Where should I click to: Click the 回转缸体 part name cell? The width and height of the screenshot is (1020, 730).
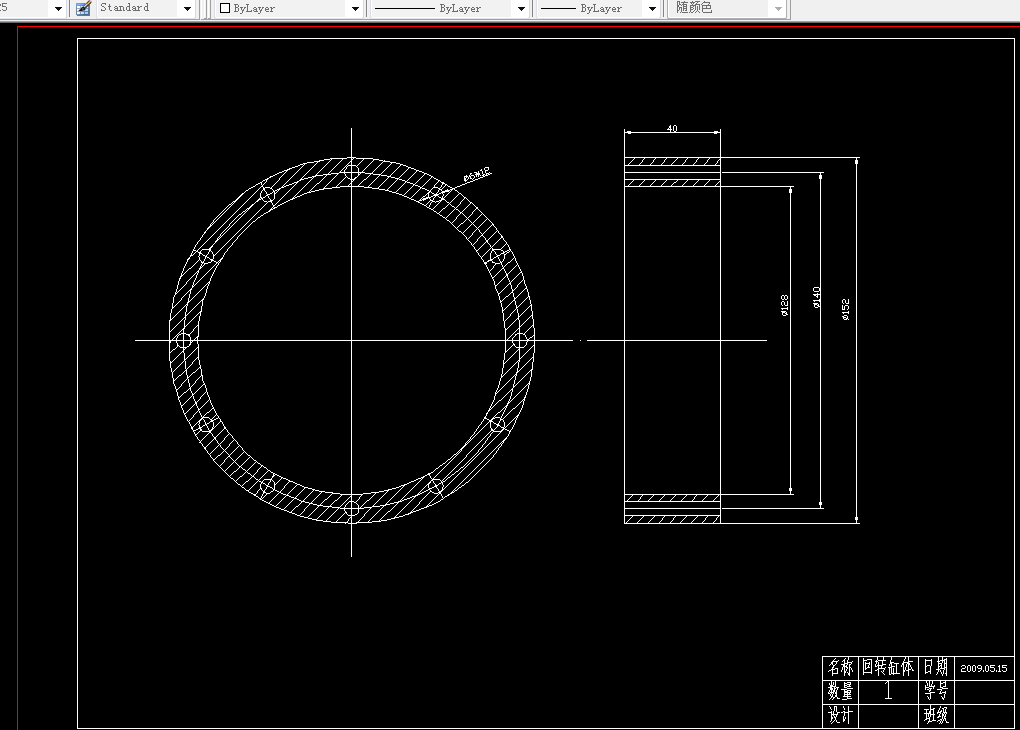[x=888, y=668]
